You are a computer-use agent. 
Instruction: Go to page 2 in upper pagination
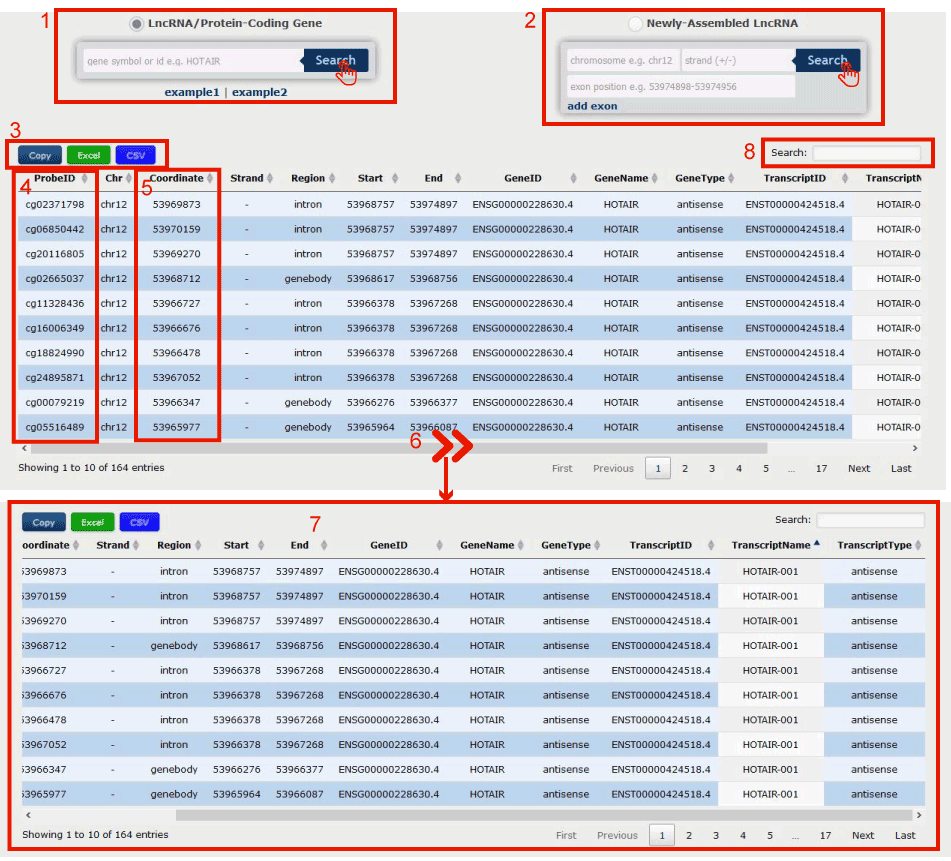point(685,468)
